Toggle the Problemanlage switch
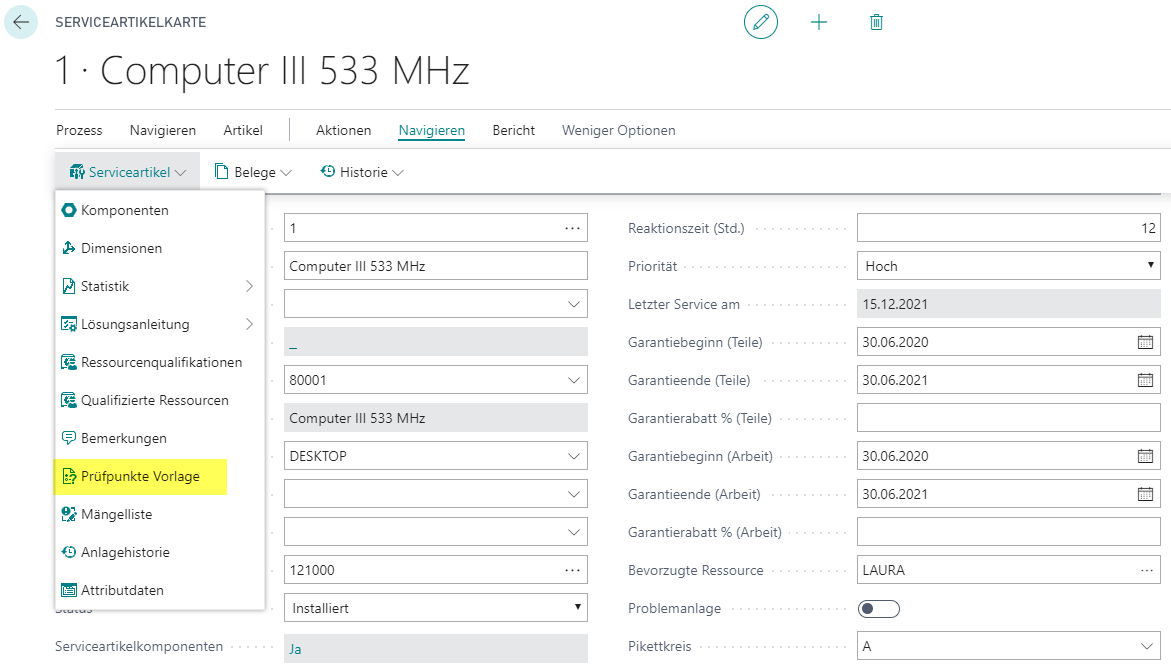Viewport: 1171px width, 668px height. click(x=878, y=609)
